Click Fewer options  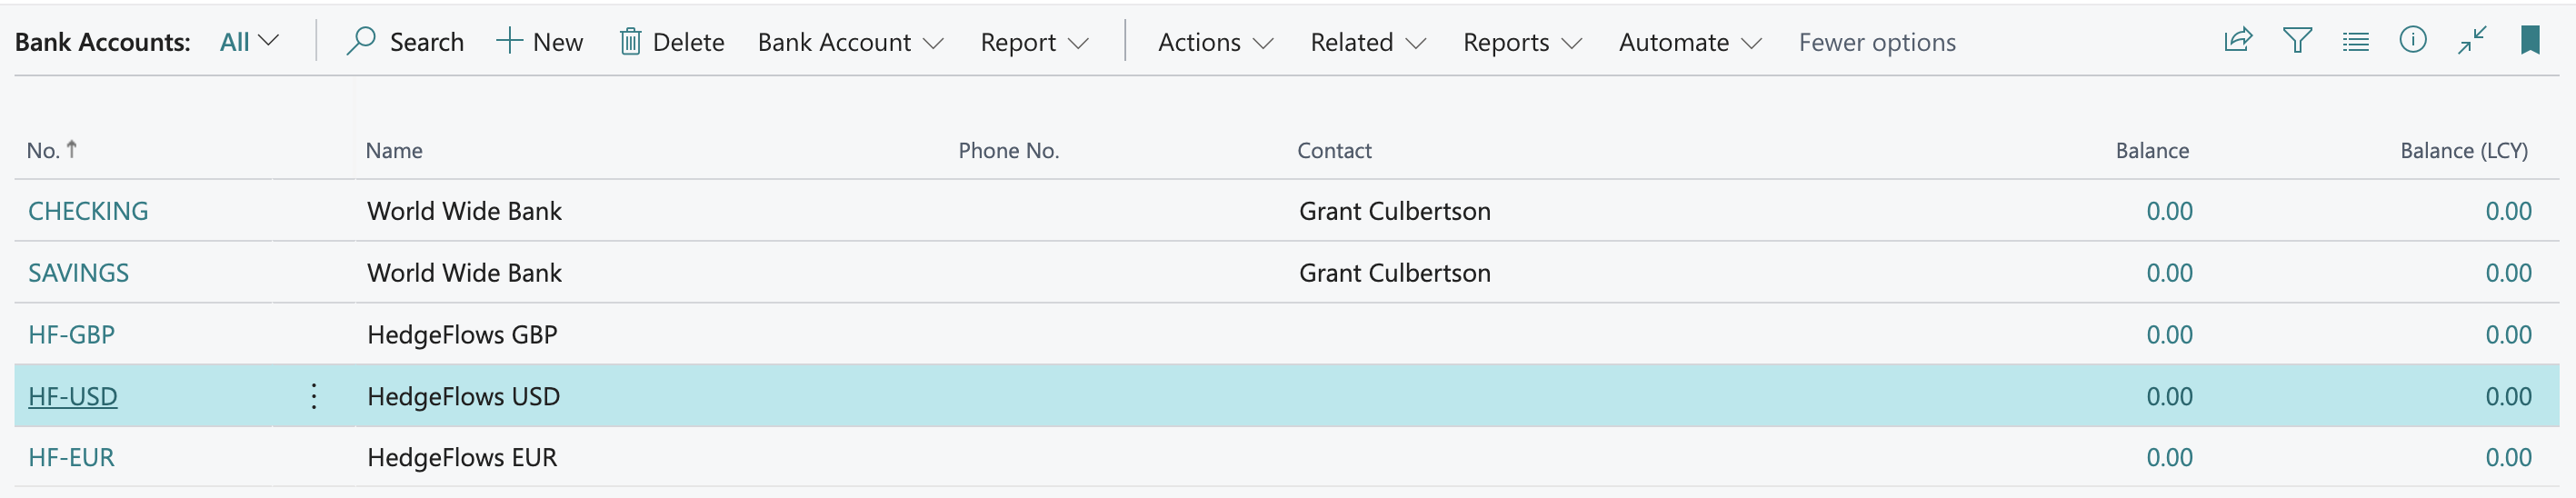point(1876,42)
